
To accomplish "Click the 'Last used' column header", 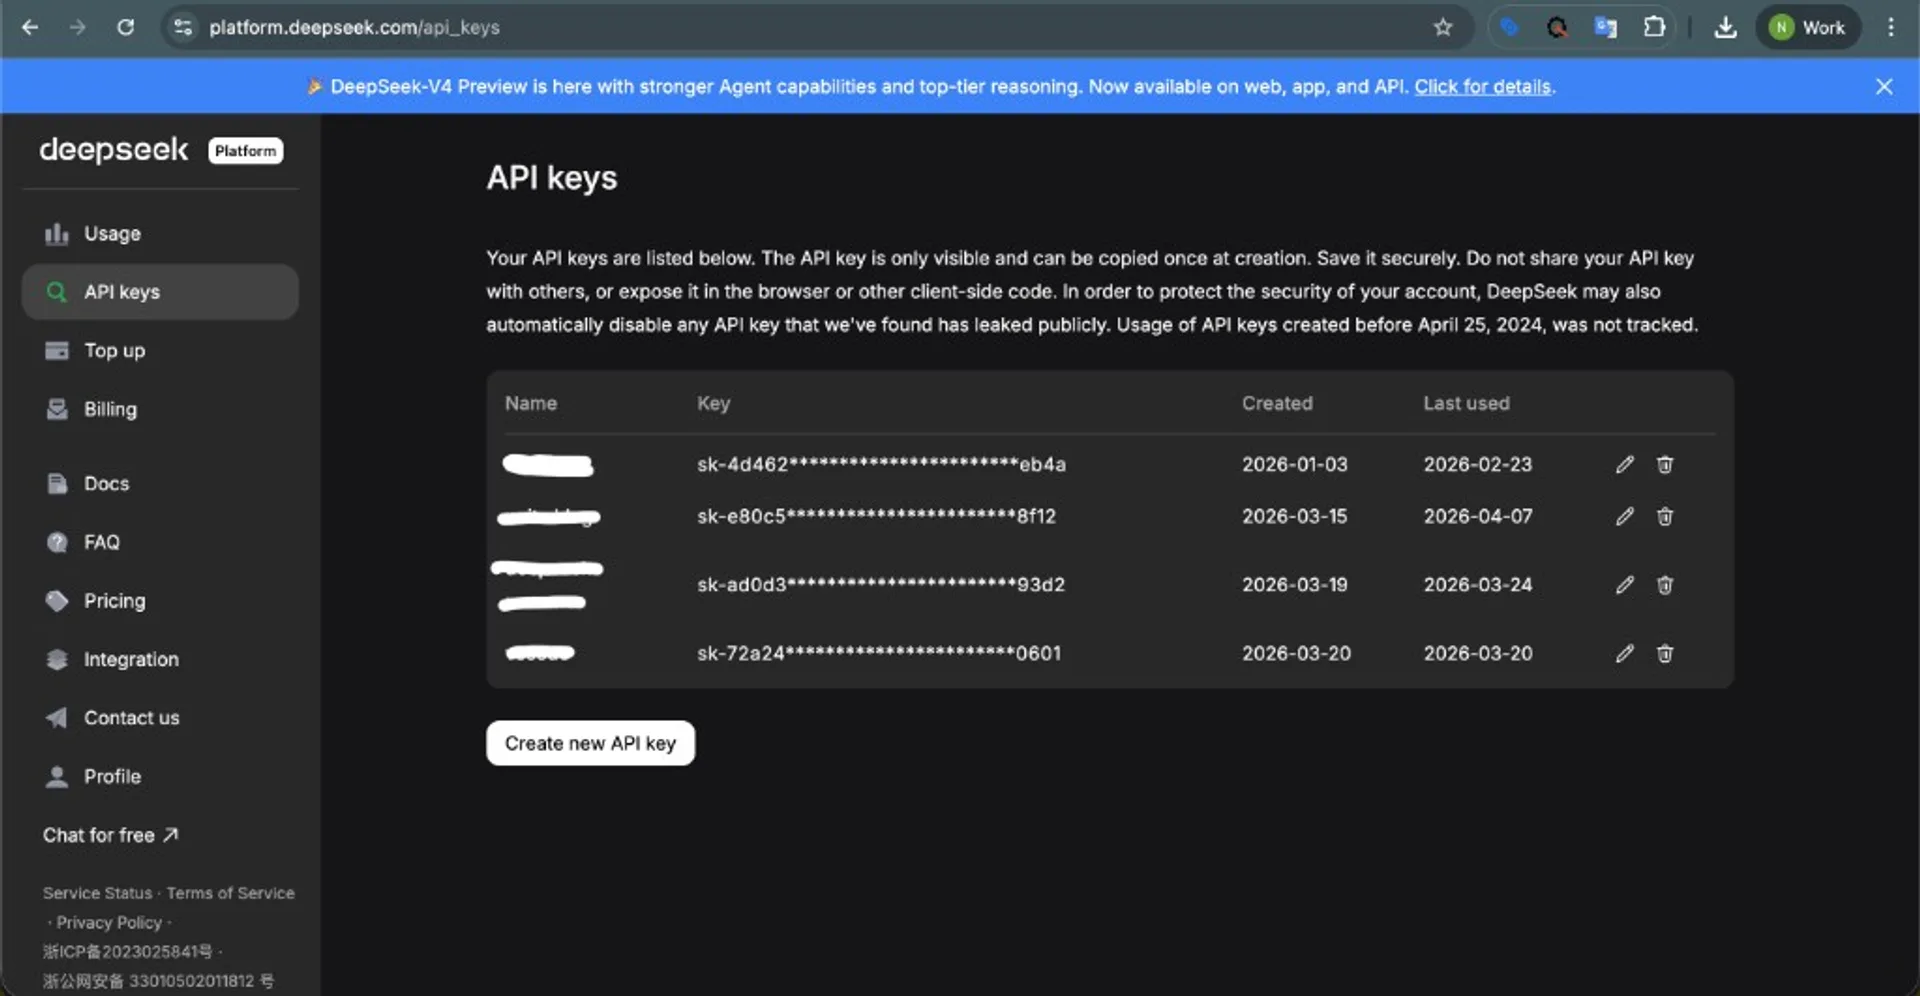I will click(1466, 403).
